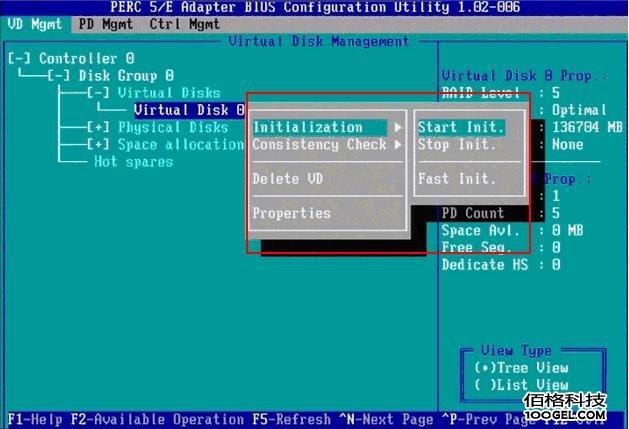Click the Free Seg. property label
This screenshot has height=429, width=629.
click(477, 248)
